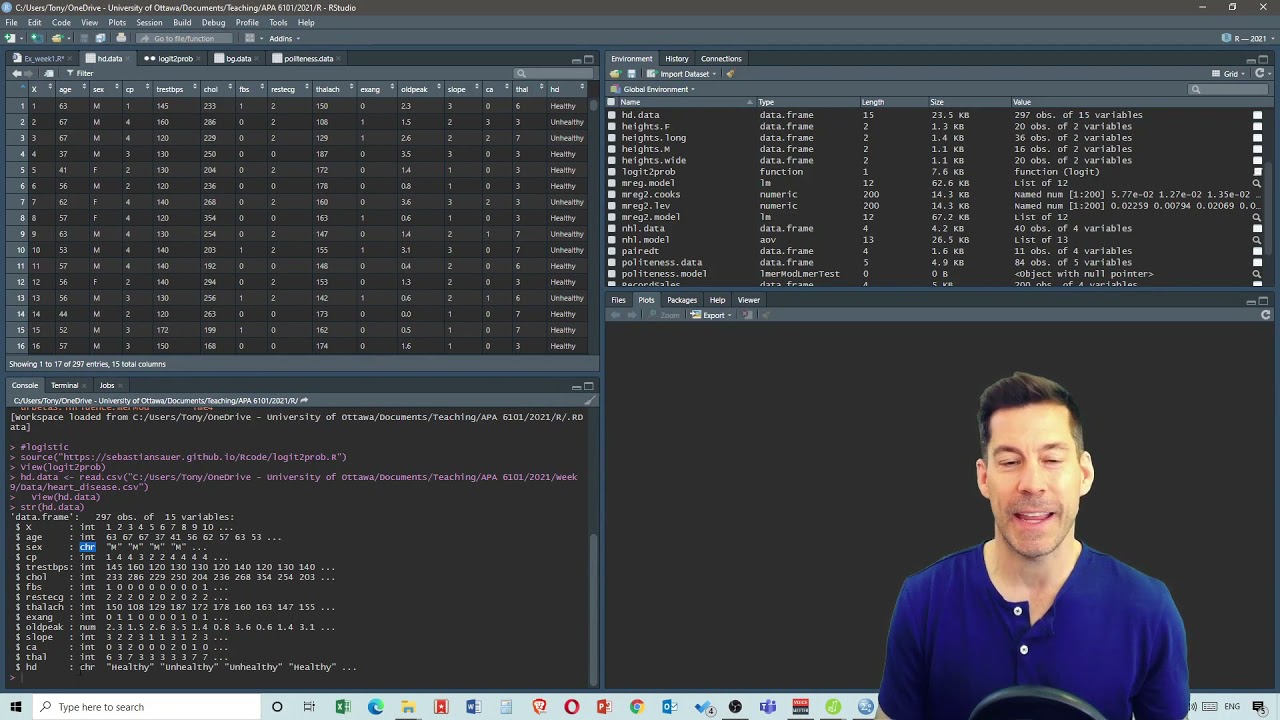
Task: Open Word from the taskbar
Action: point(473,707)
